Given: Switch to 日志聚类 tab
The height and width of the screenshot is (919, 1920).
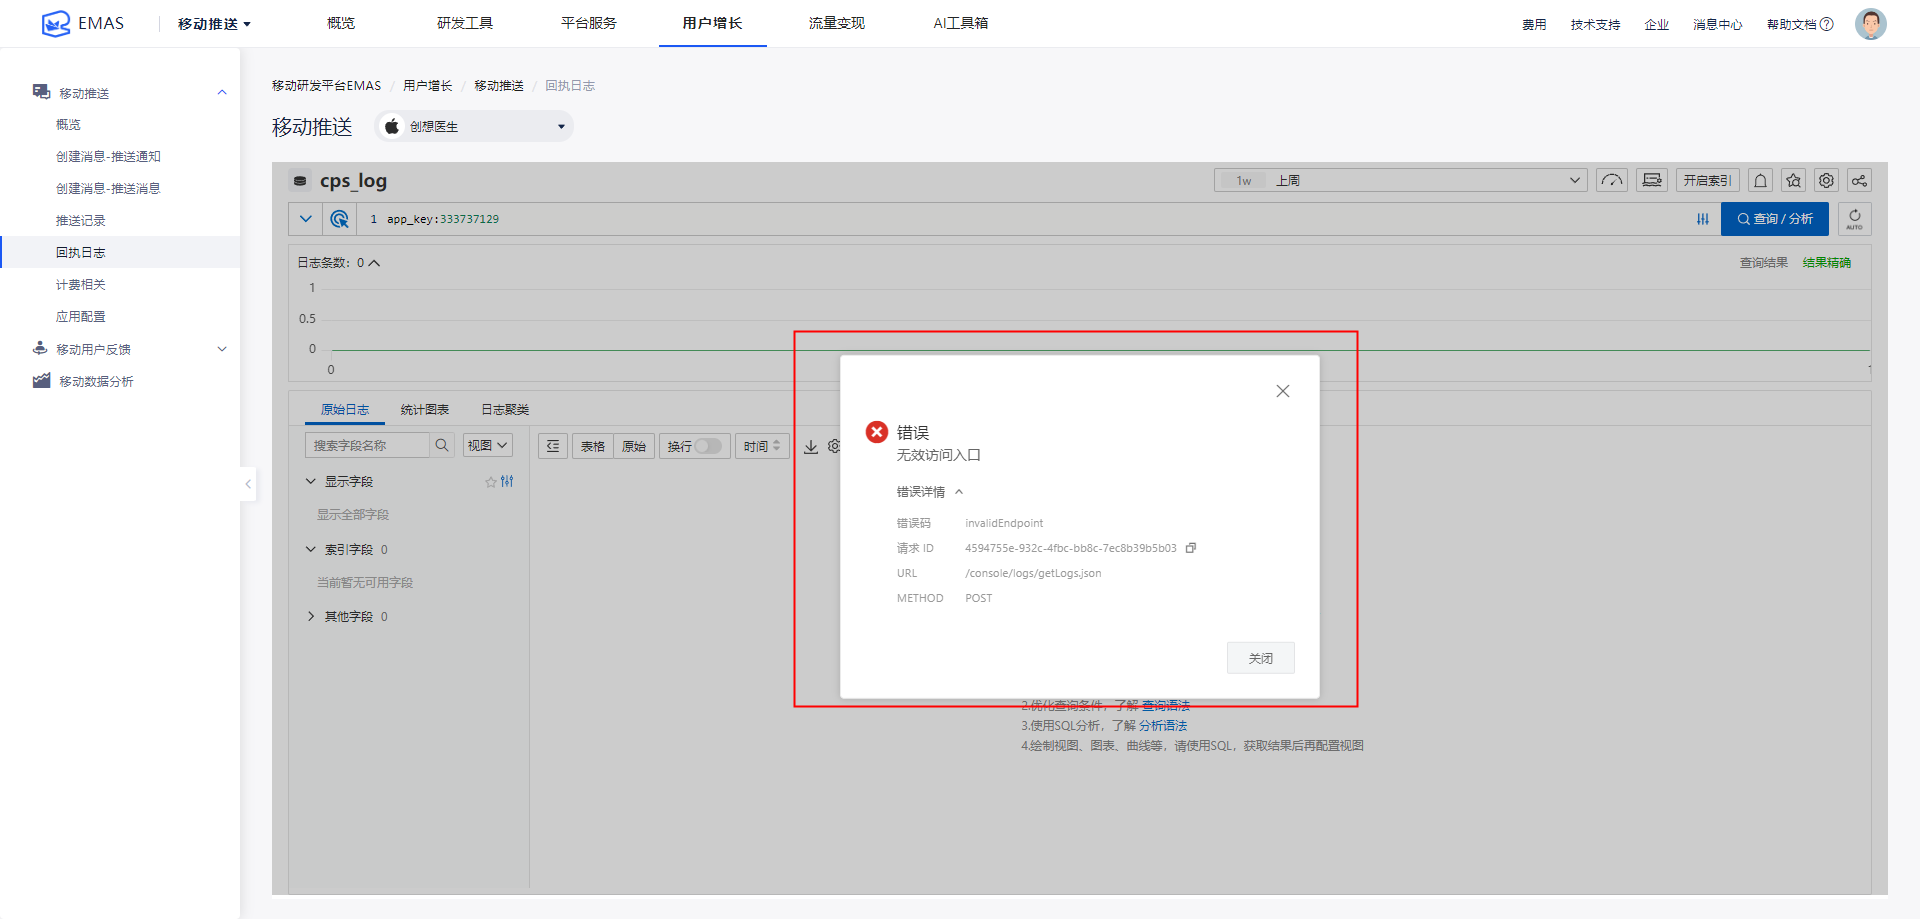Looking at the screenshot, I should [505, 409].
